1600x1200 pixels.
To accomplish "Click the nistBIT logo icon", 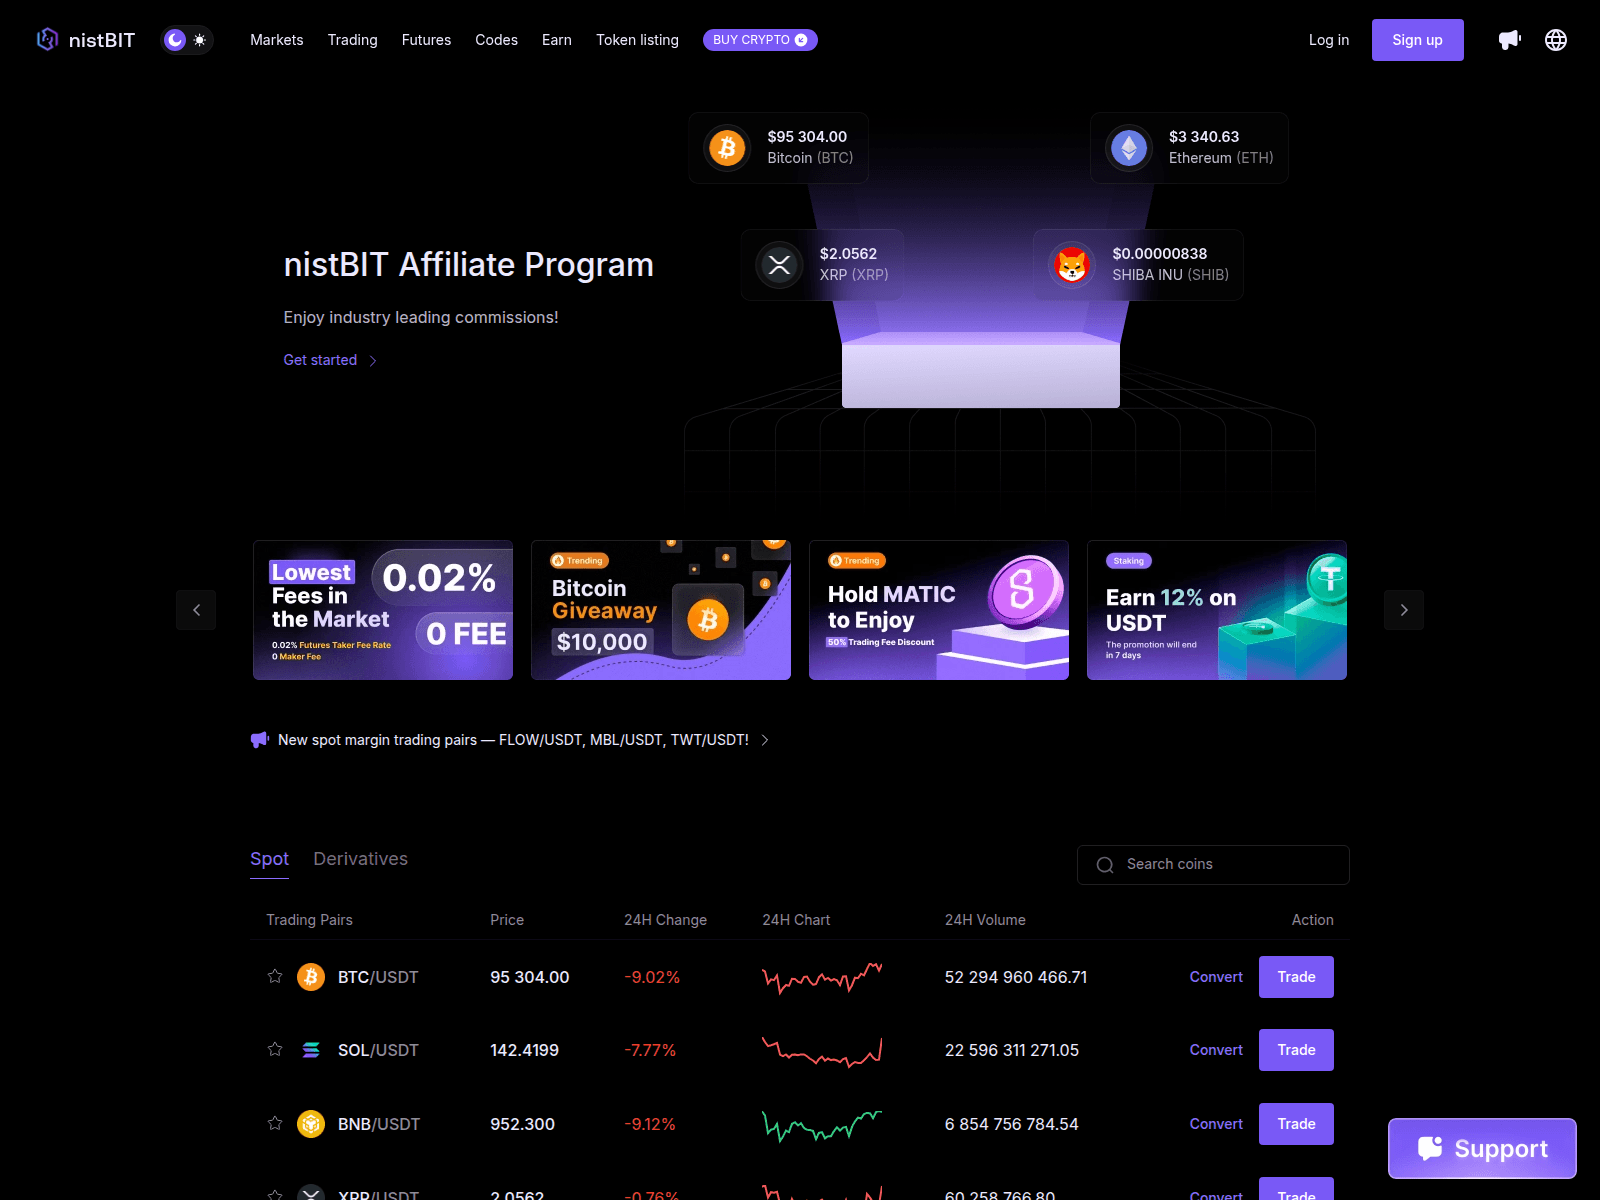I will [47, 40].
